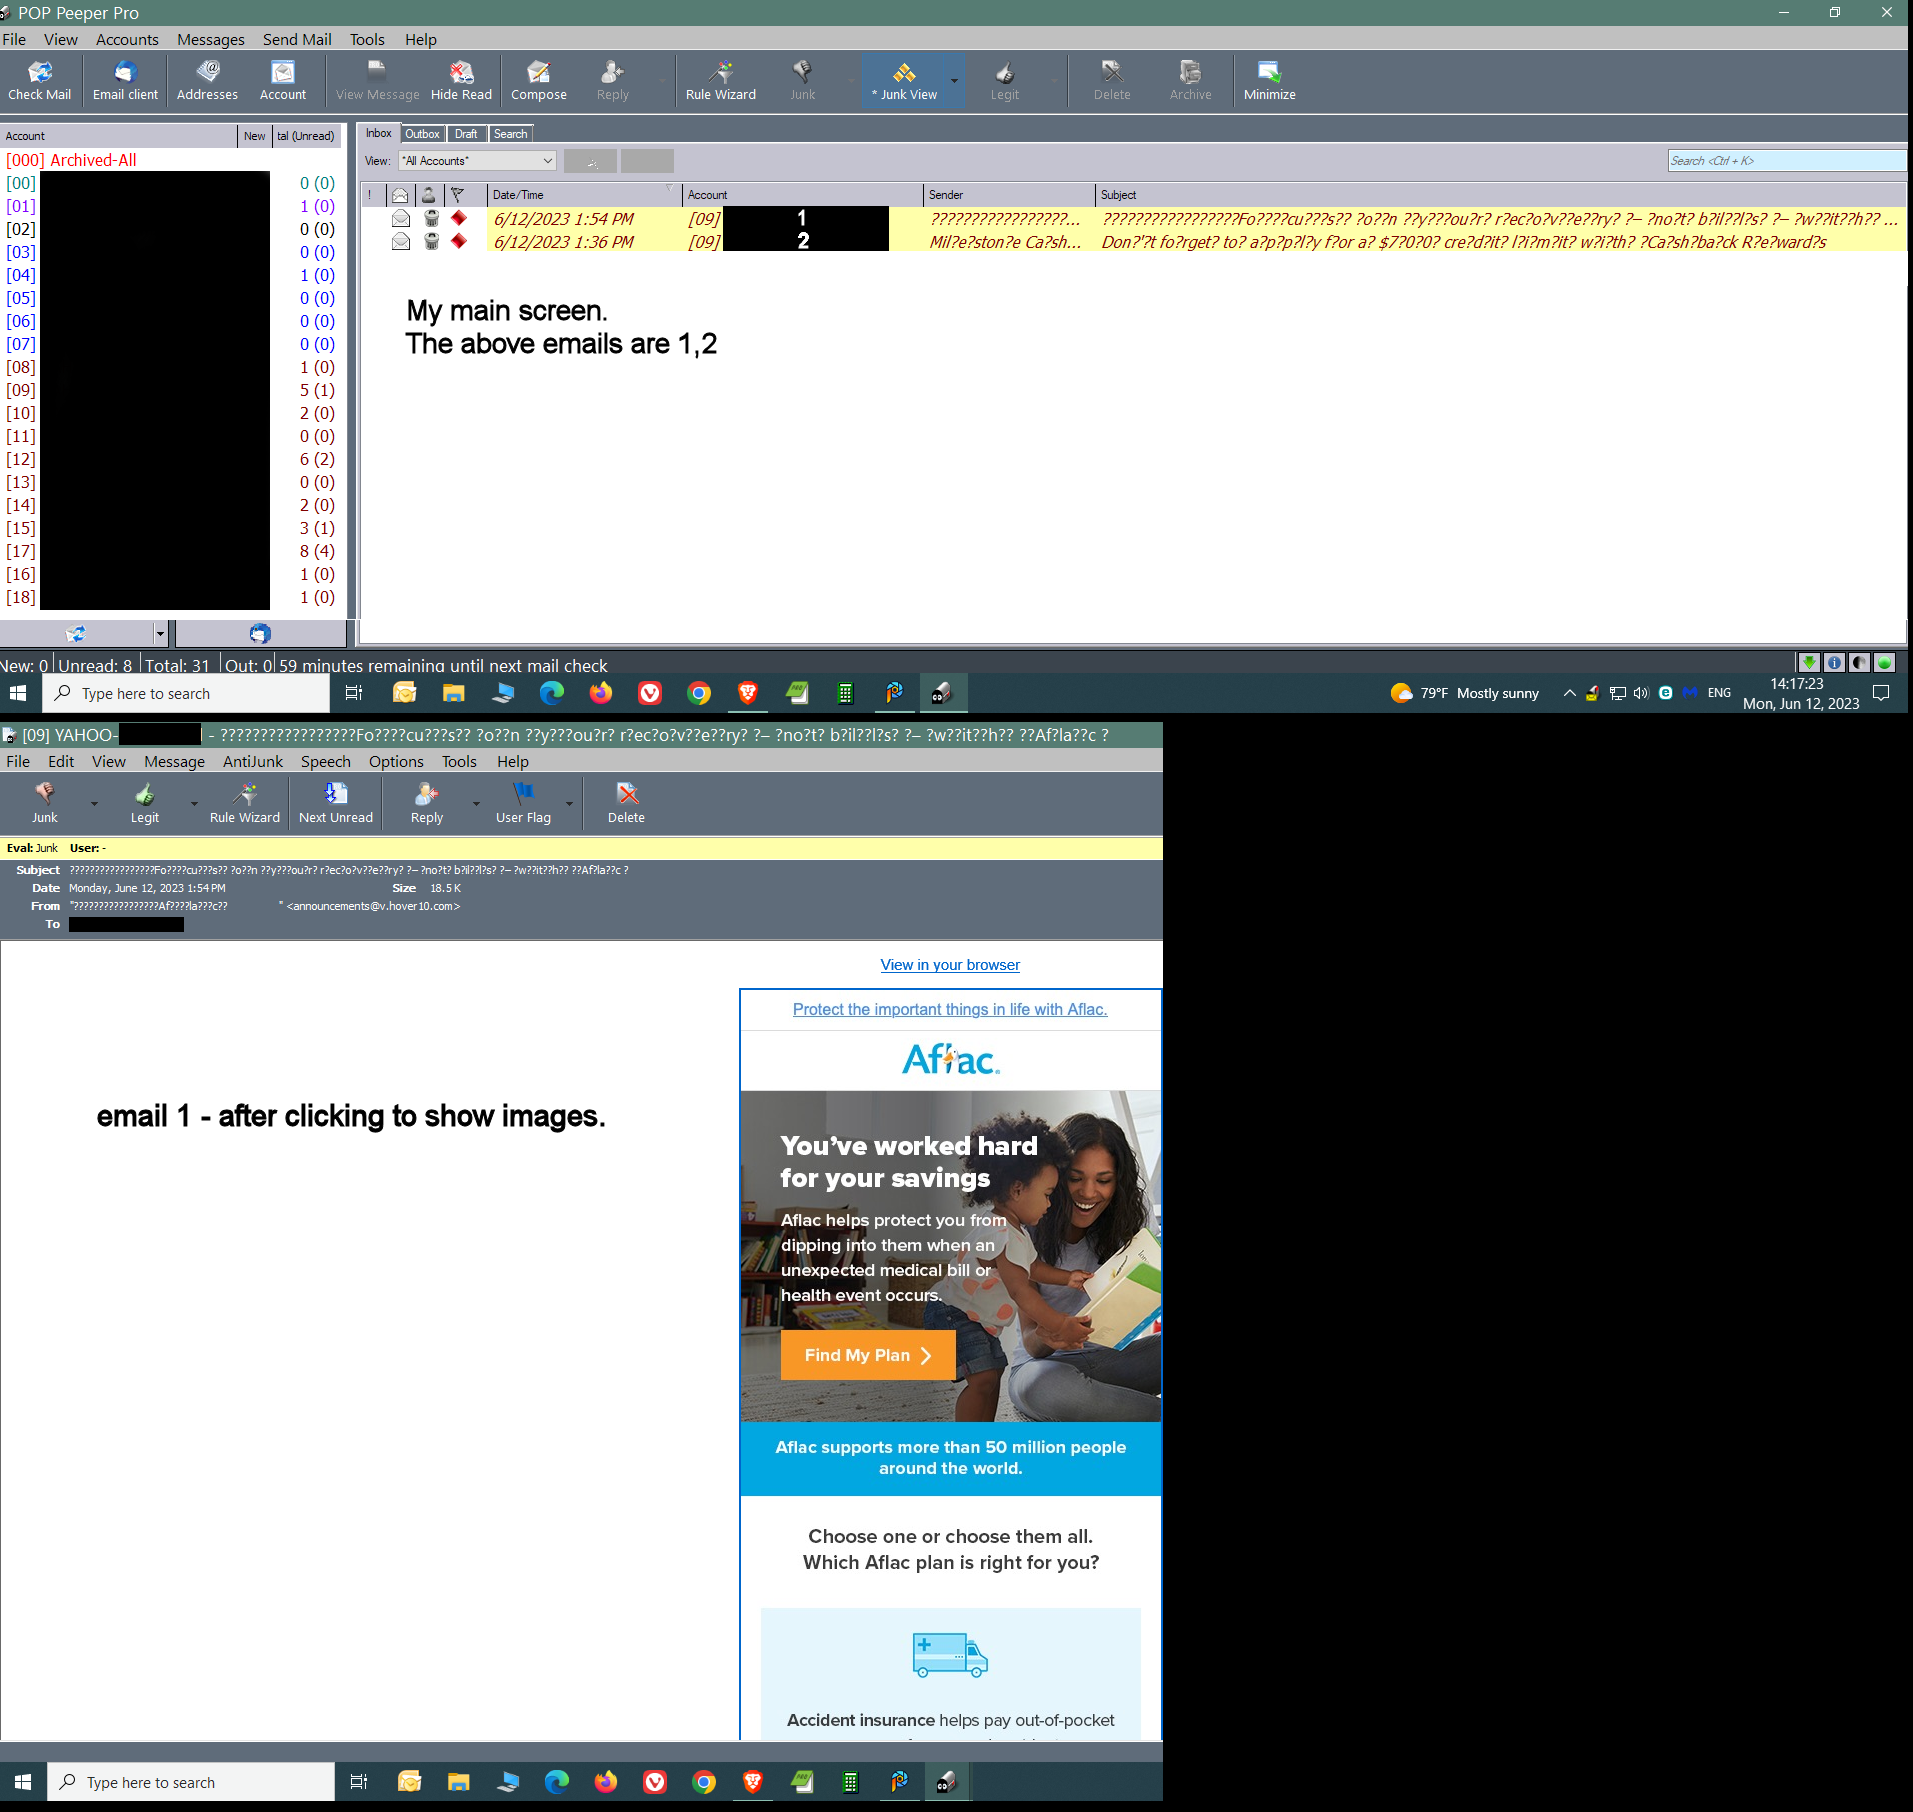The height and width of the screenshot is (1812, 1913).
Task: Open the Options menu in message window
Action: 396,761
